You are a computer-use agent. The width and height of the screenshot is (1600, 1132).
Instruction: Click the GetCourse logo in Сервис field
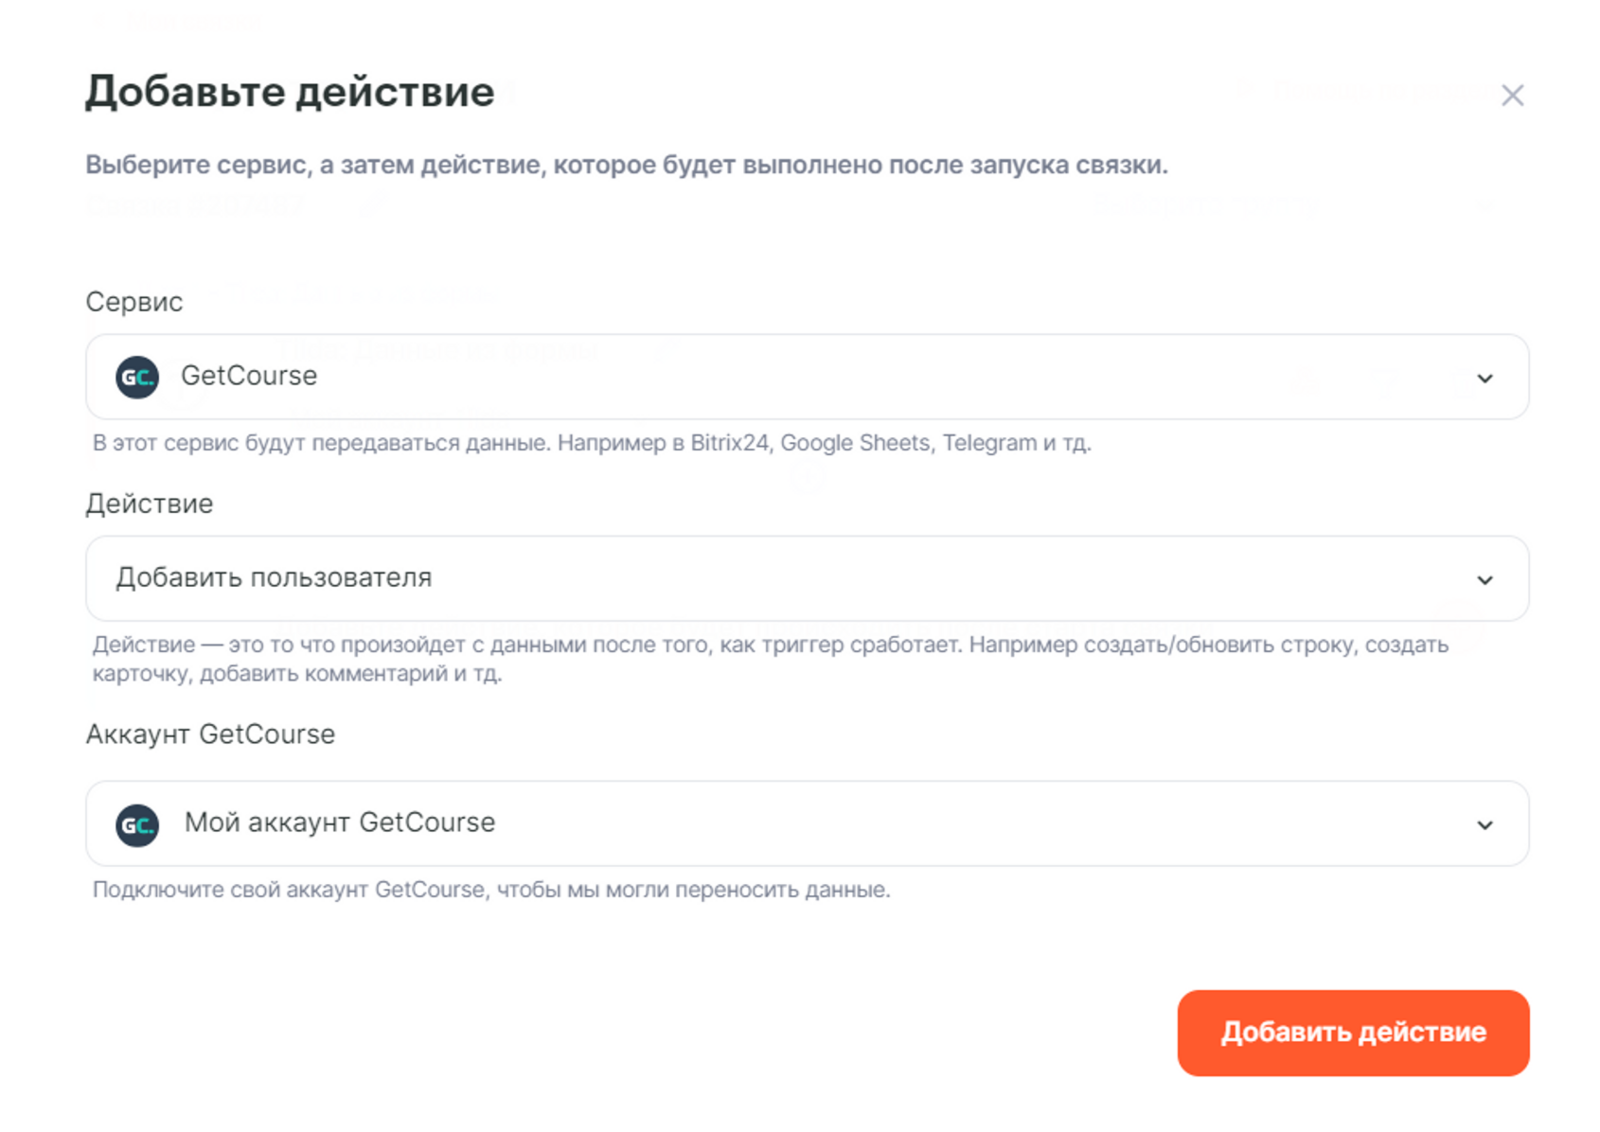(137, 377)
